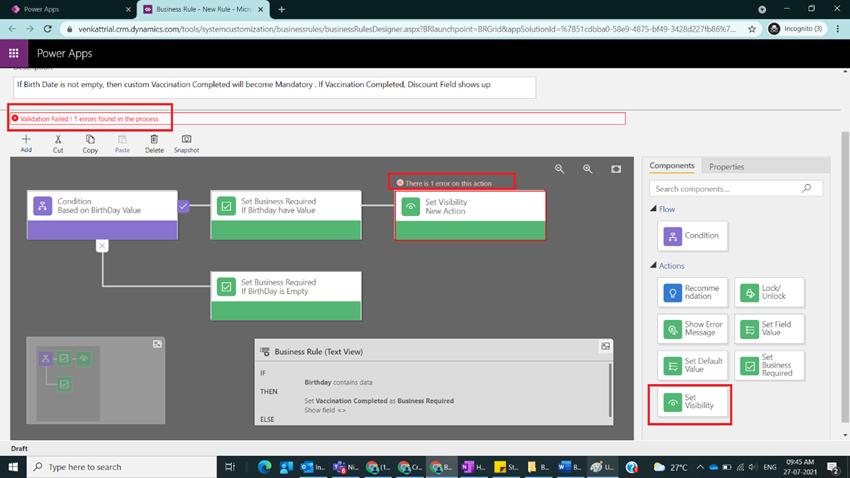Collapse the Flow section
This screenshot has width=850, height=478.
(x=653, y=209)
